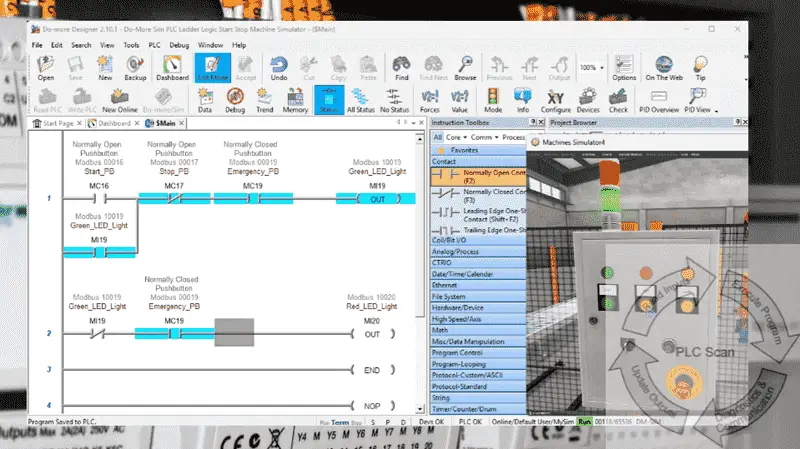Open the Core dropdown in Instruction Toolbox
The image size is (800, 449).
[456, 137]
